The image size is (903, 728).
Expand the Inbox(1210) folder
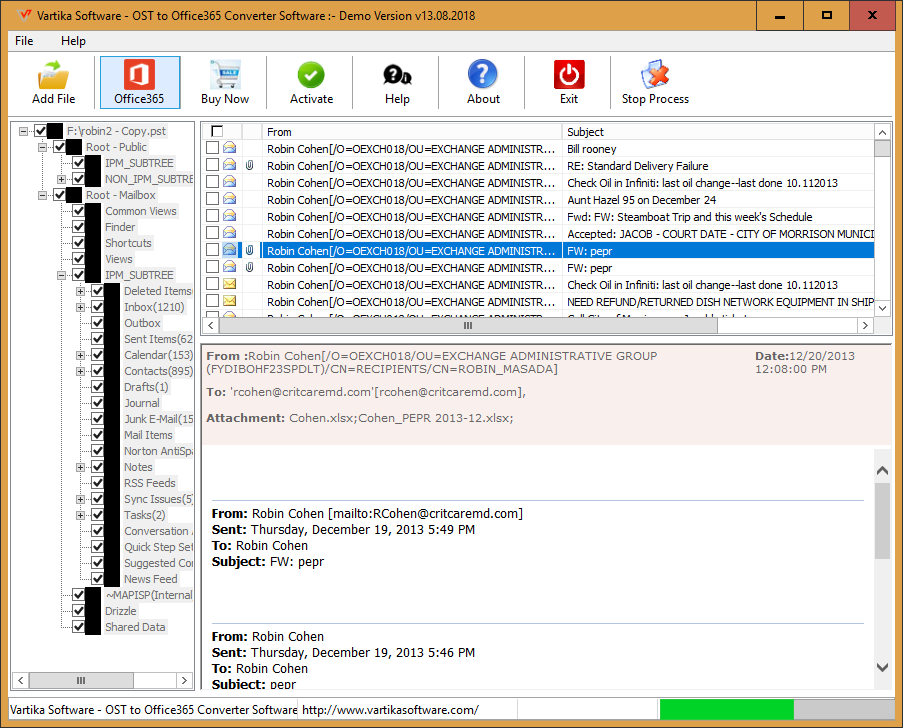pyautogui.click(x=80, y=308)
